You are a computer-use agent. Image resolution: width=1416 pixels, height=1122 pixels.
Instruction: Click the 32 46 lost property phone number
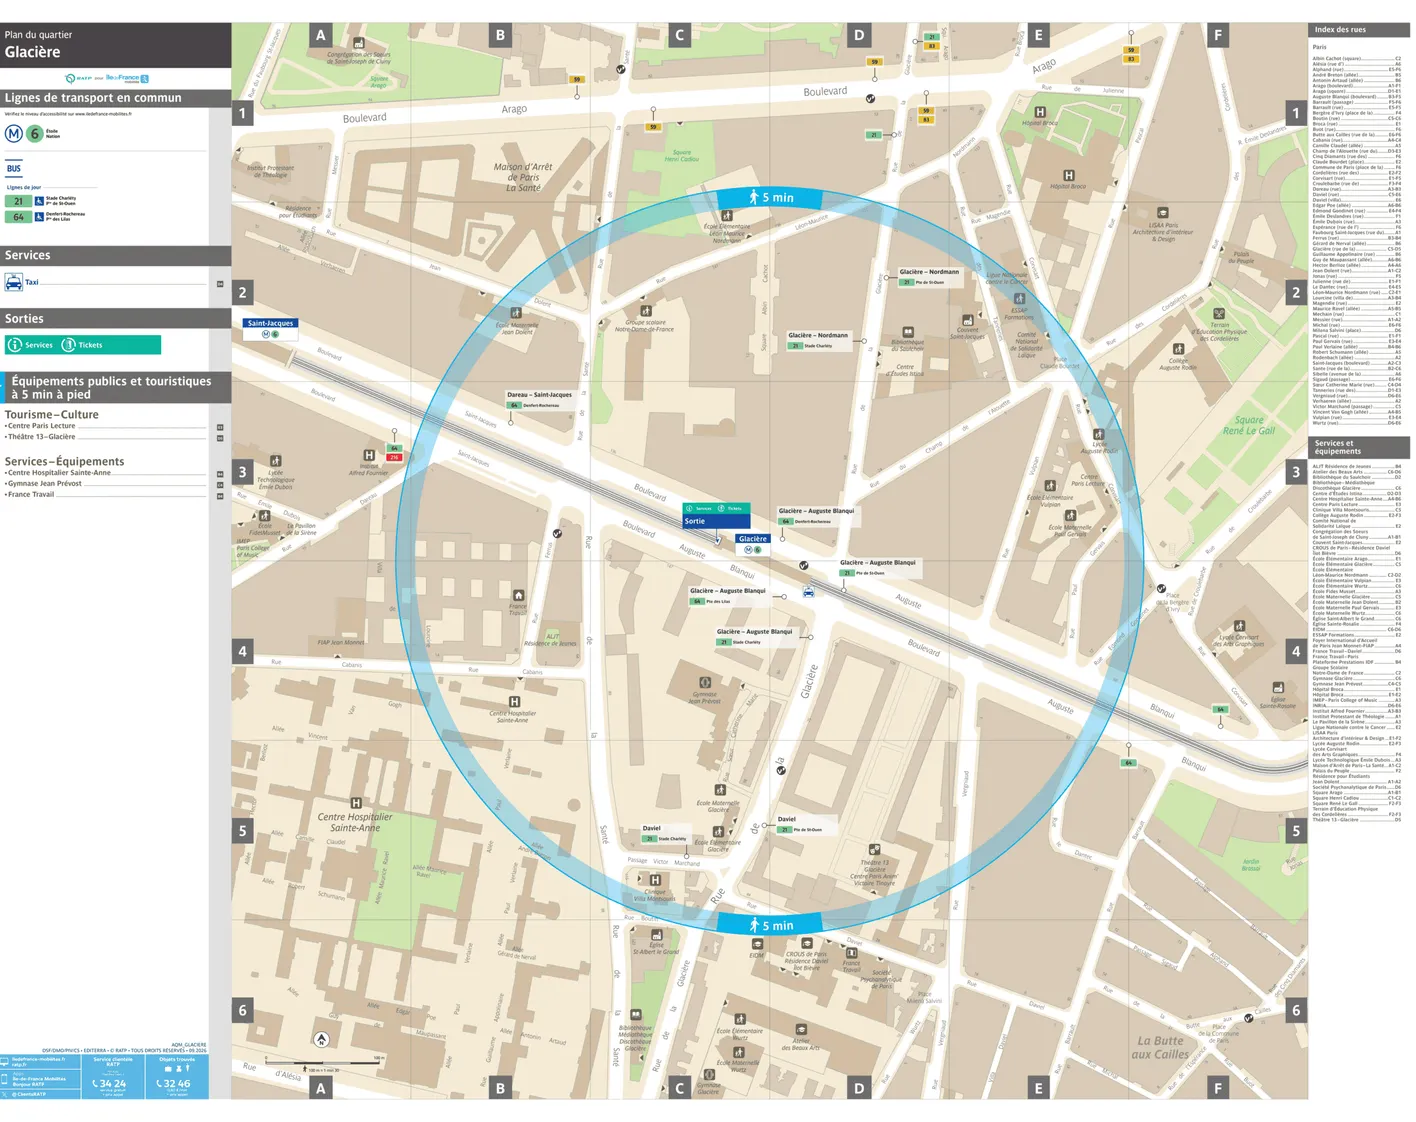173,1083
